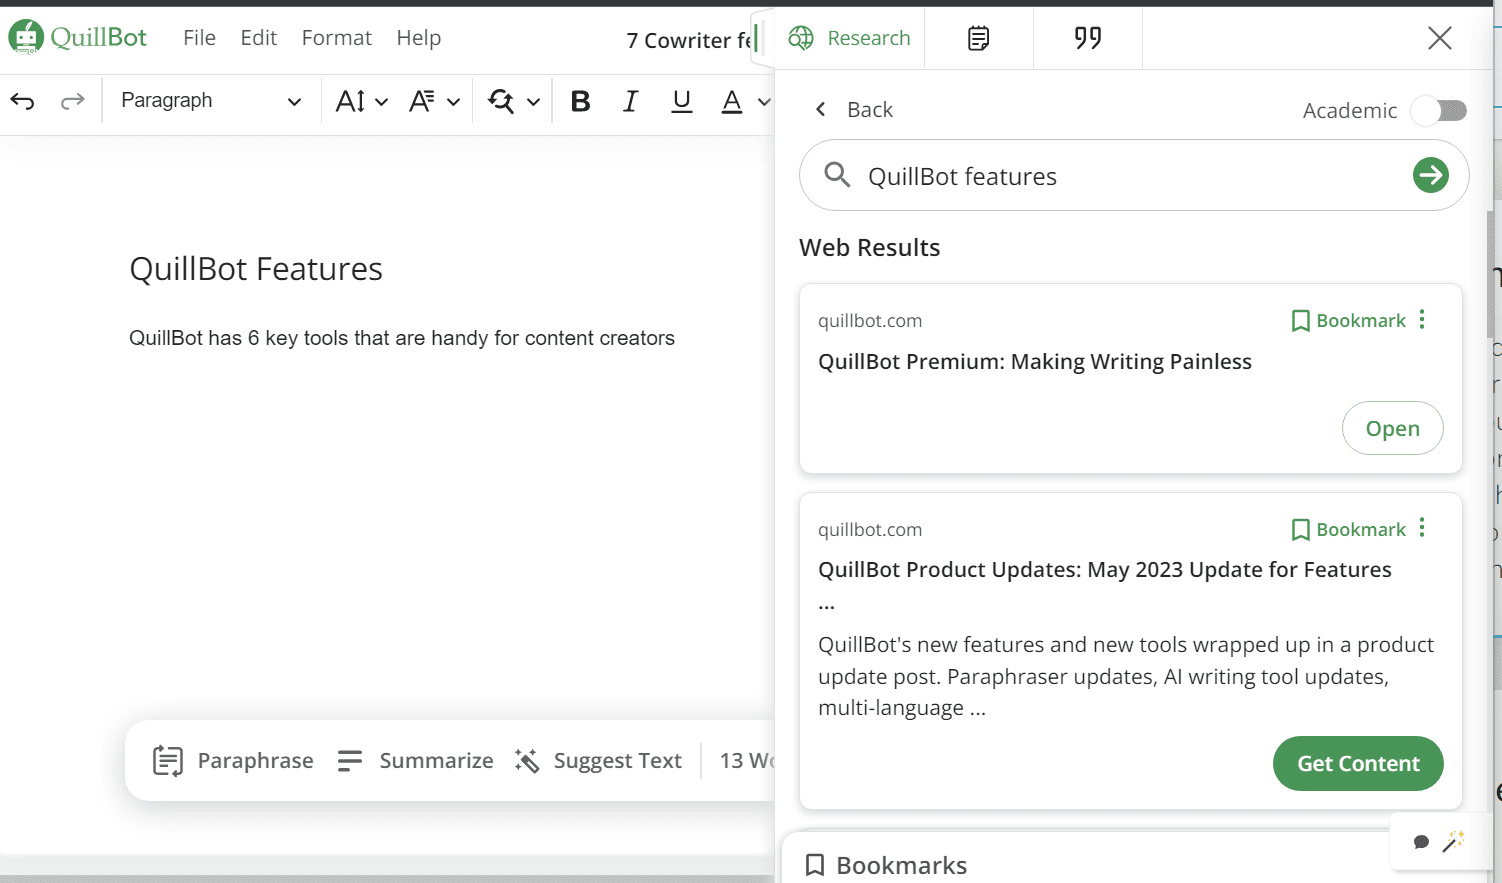Bookmark the Product Updates result

(1349, 529)
